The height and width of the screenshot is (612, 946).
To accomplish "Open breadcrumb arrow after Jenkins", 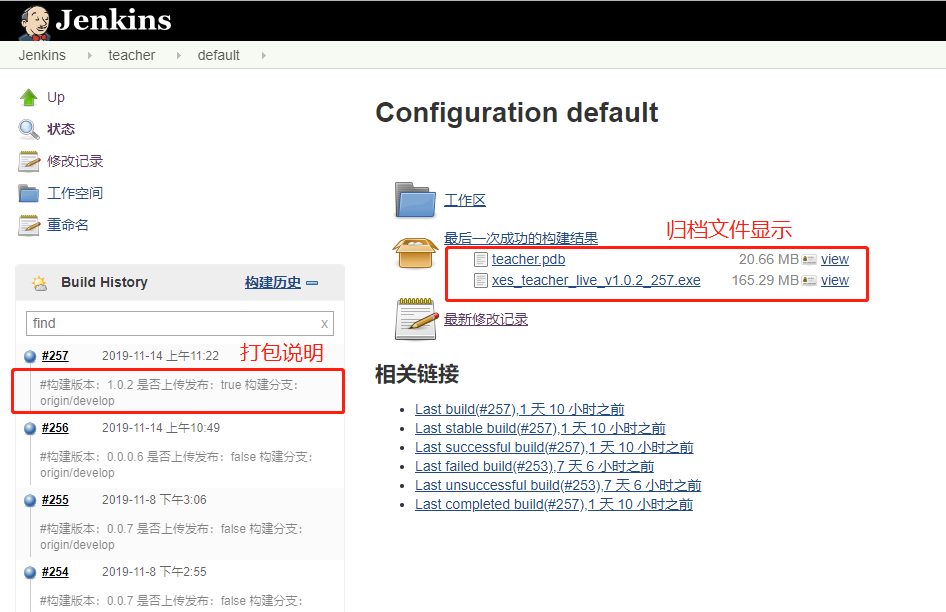I will coord(89,56).
